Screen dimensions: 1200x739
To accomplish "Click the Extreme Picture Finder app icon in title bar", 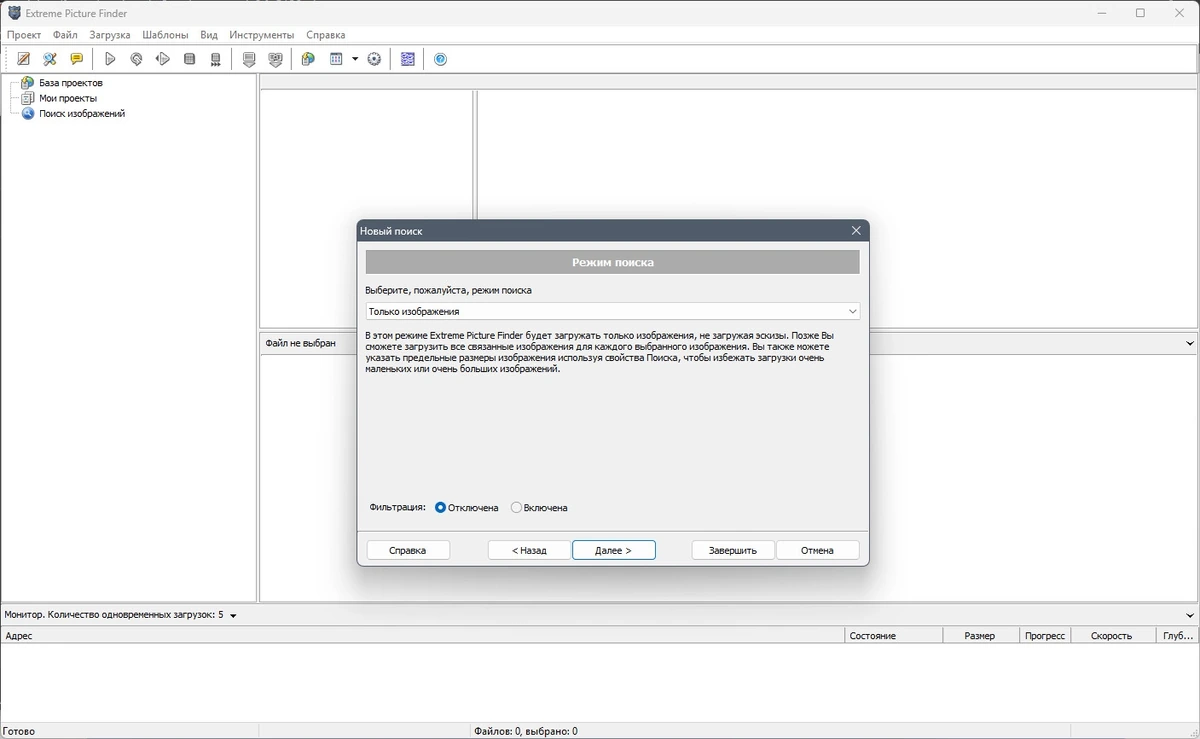I will pos(14,13).
